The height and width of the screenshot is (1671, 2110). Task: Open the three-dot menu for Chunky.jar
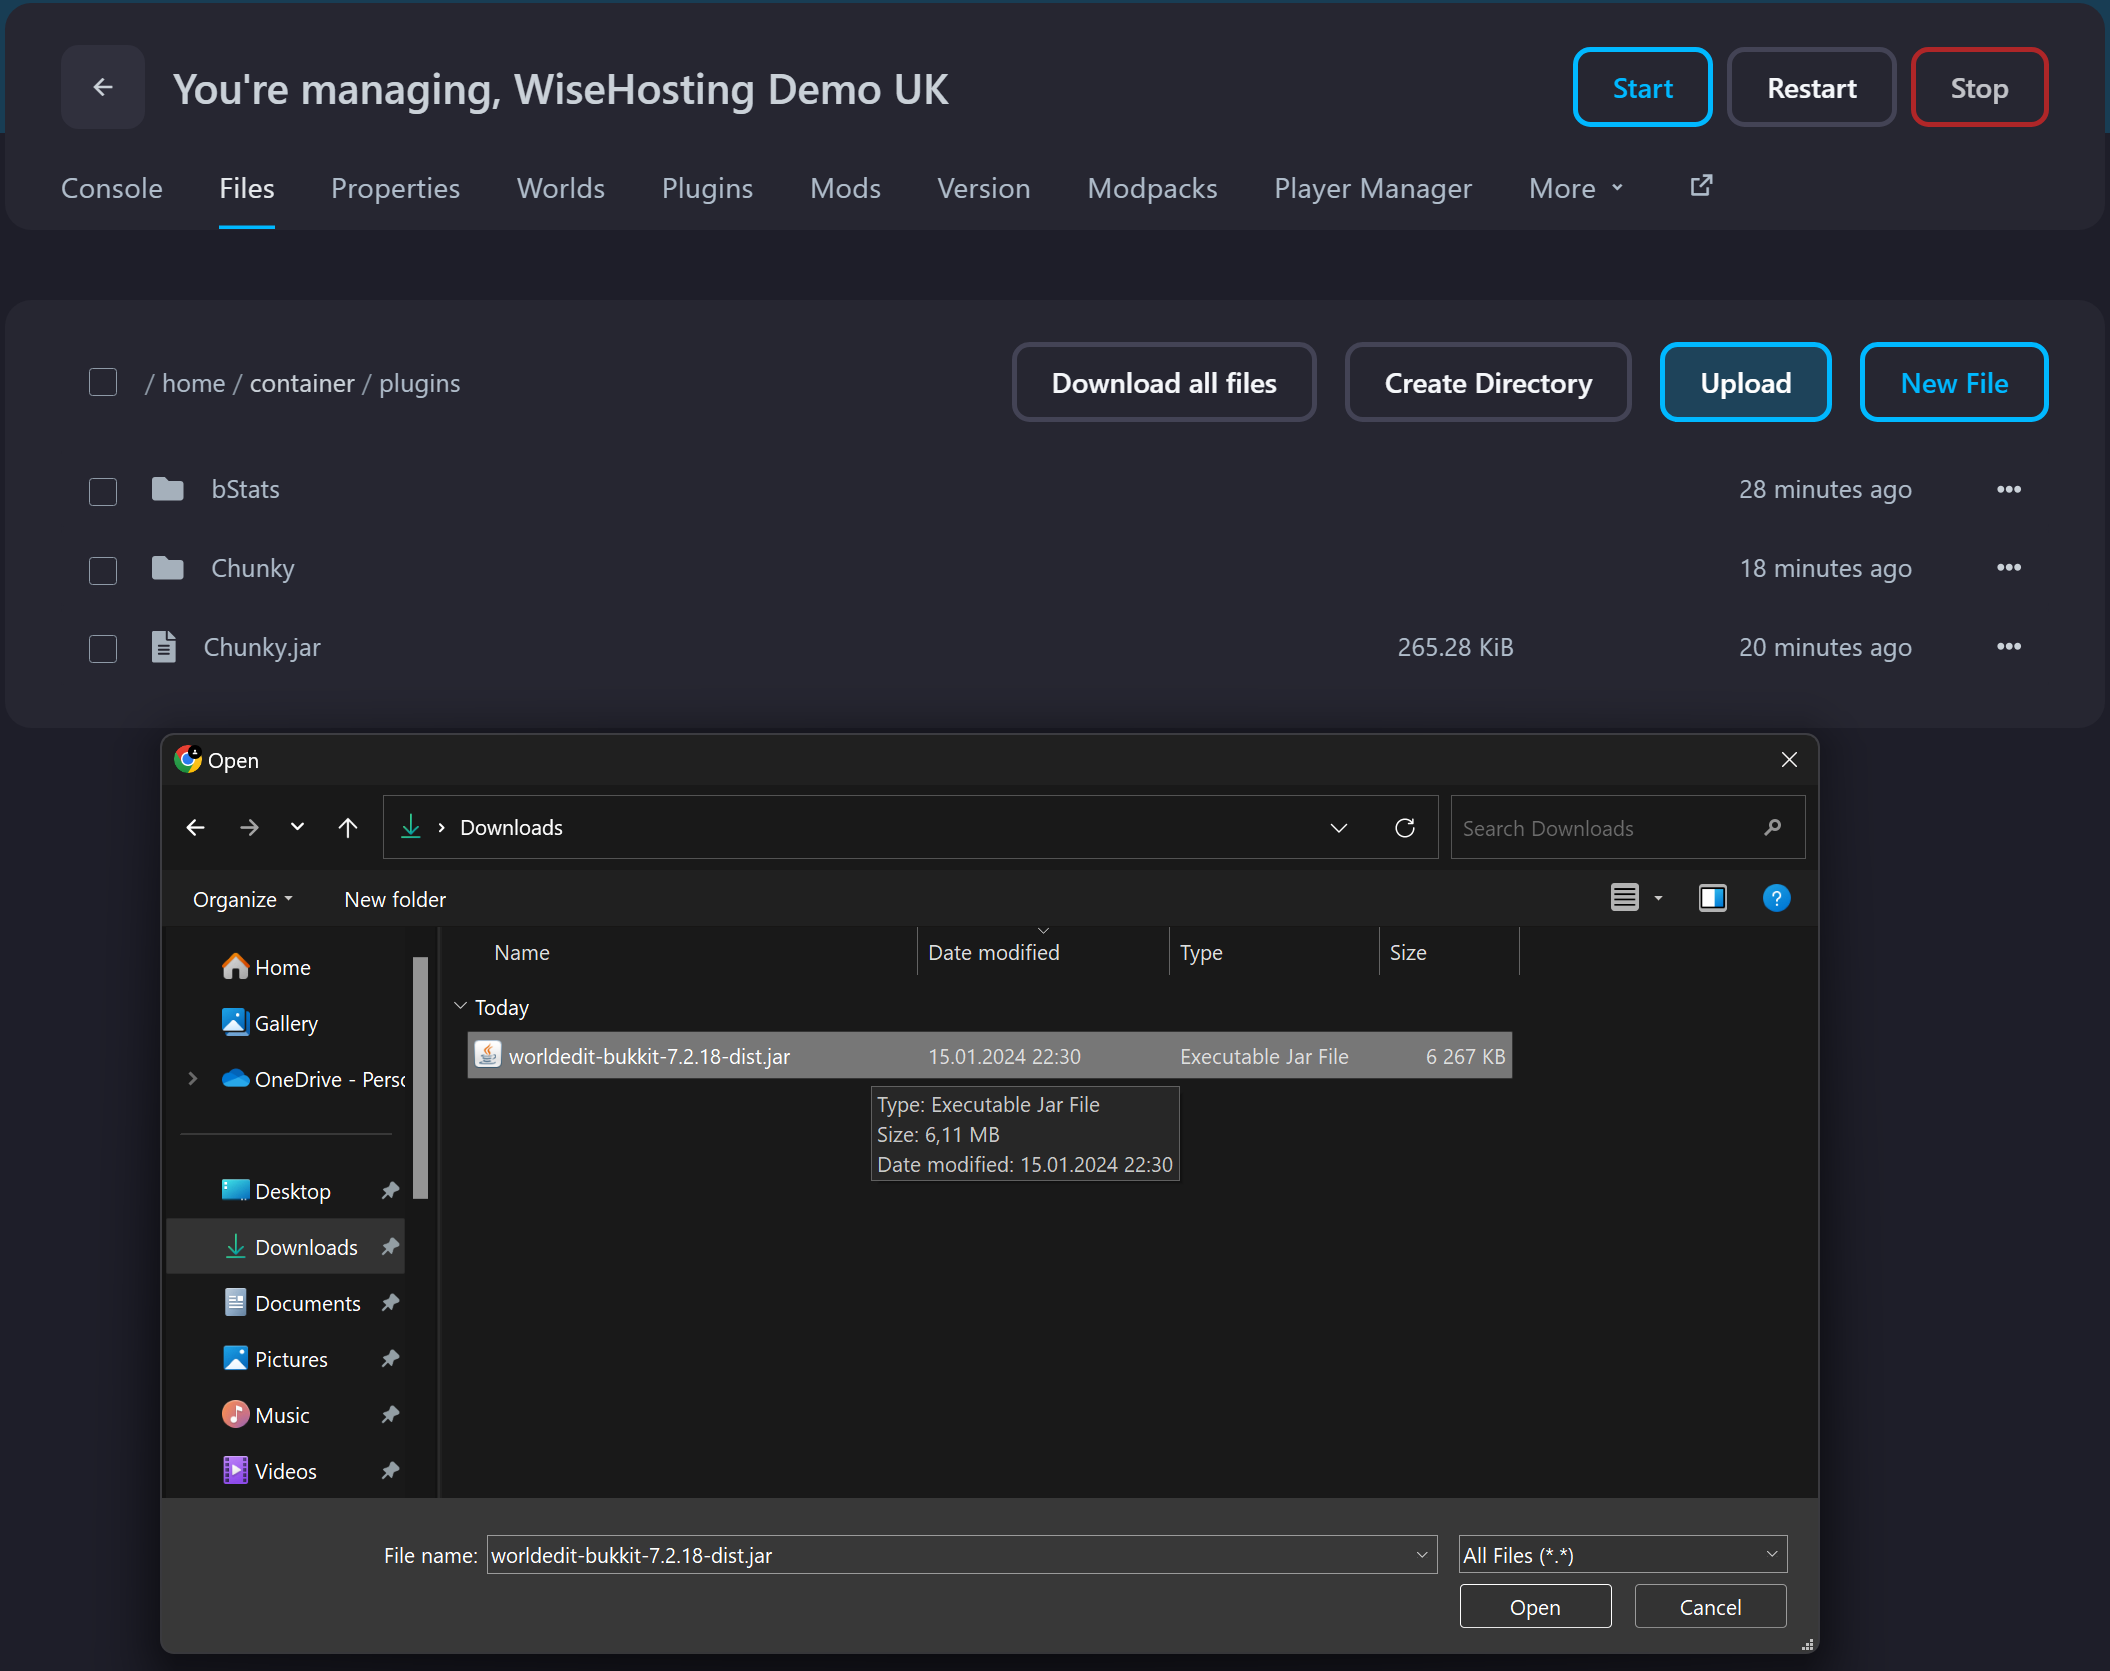(2009, 647)
